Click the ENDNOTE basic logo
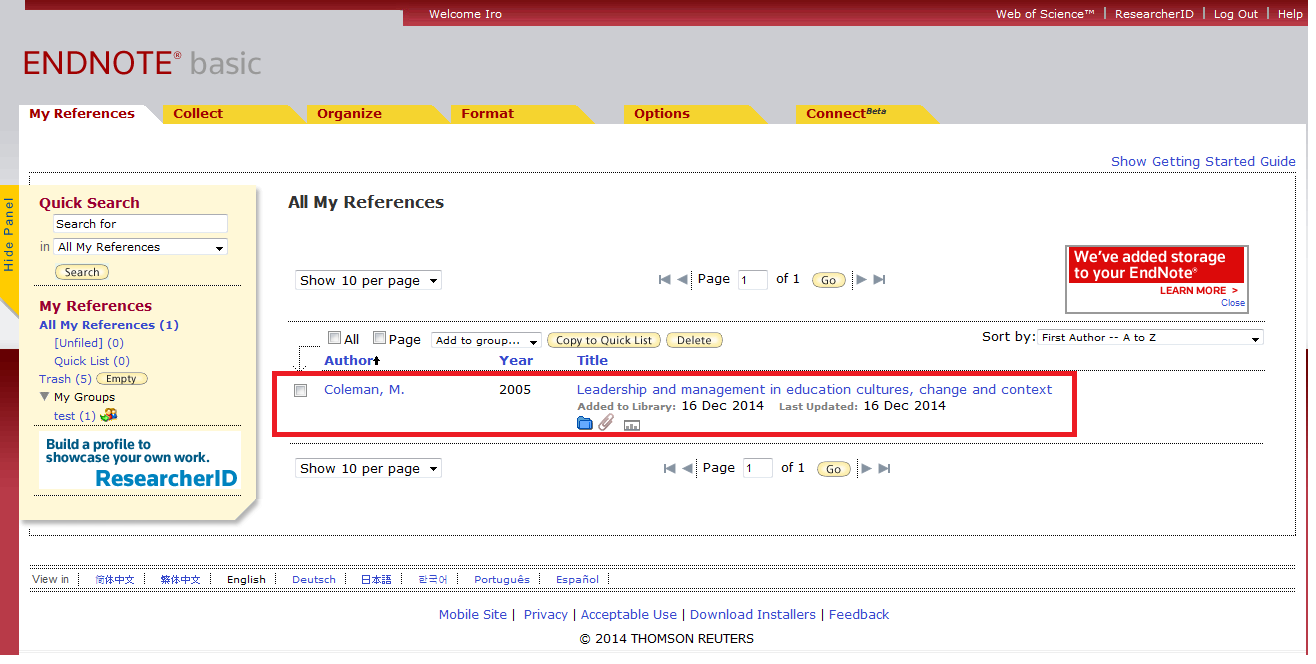This screenshot has height=664, width=1316. [x=142, y=64]
